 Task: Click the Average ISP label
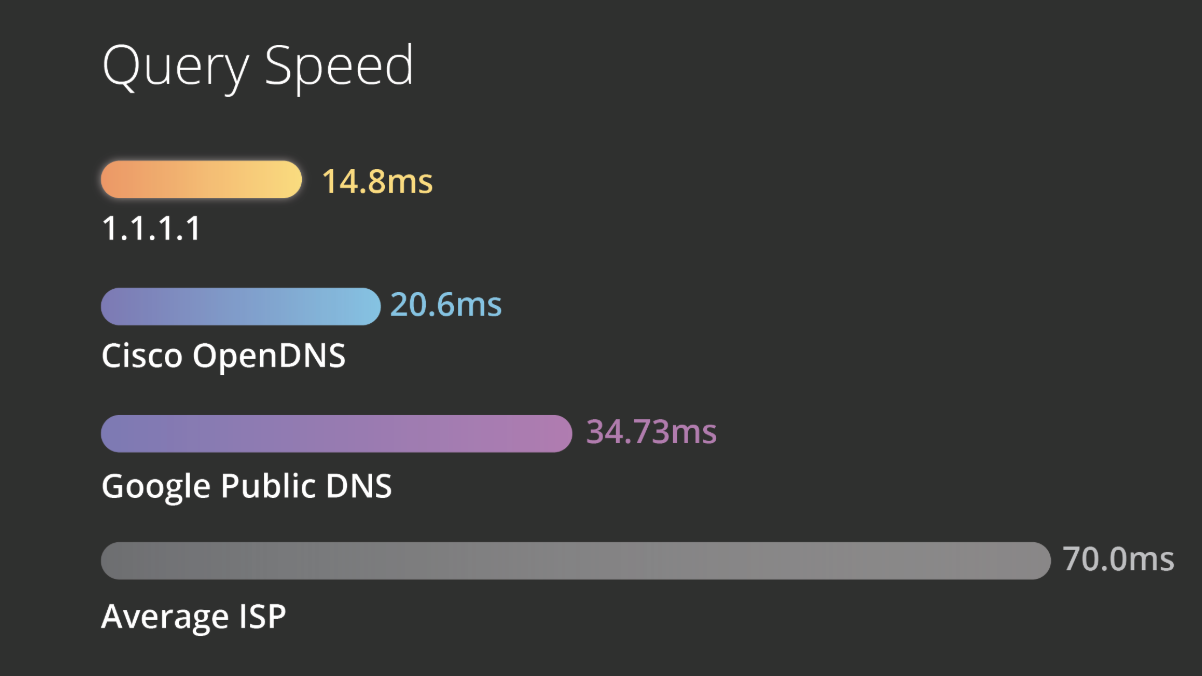click(194, 616)
